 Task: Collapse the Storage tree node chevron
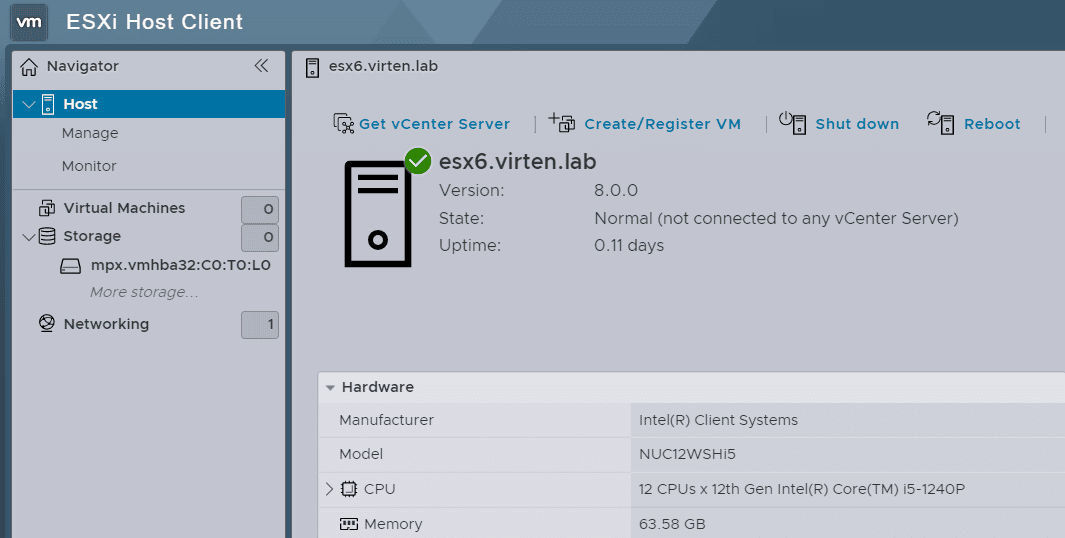[x=29, y=237]
